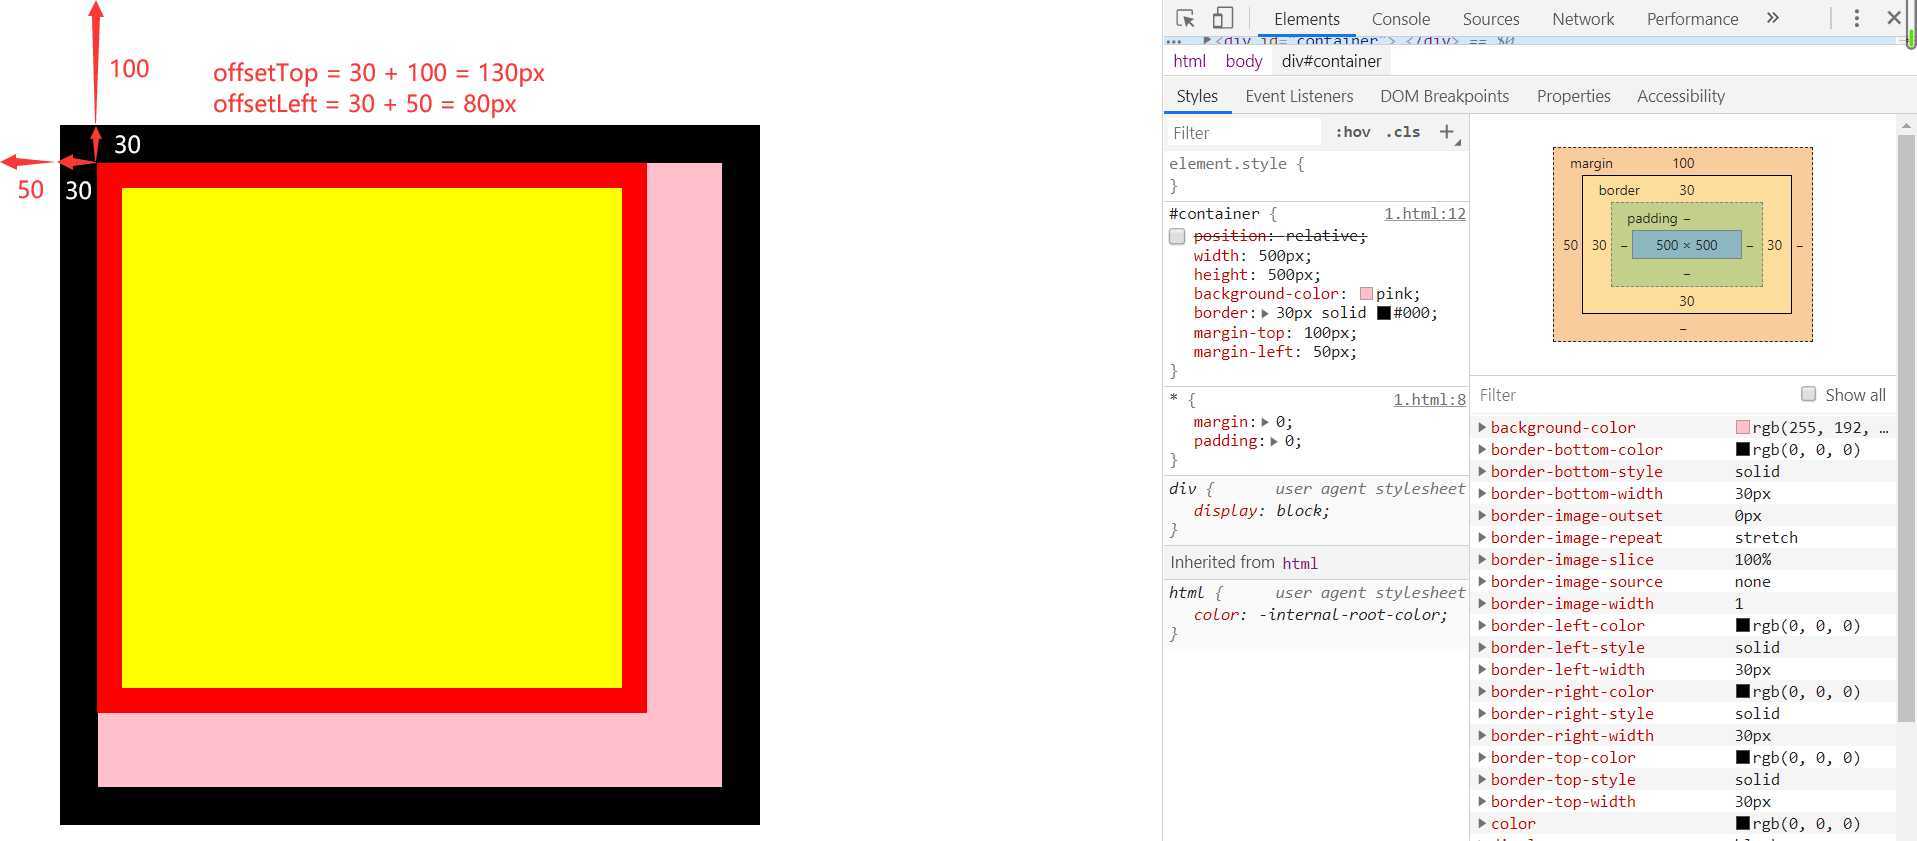Screen dimensions: 1917x841
Task: Click margin-left value 50 in box model
Action: click(x=1570, y=245)
